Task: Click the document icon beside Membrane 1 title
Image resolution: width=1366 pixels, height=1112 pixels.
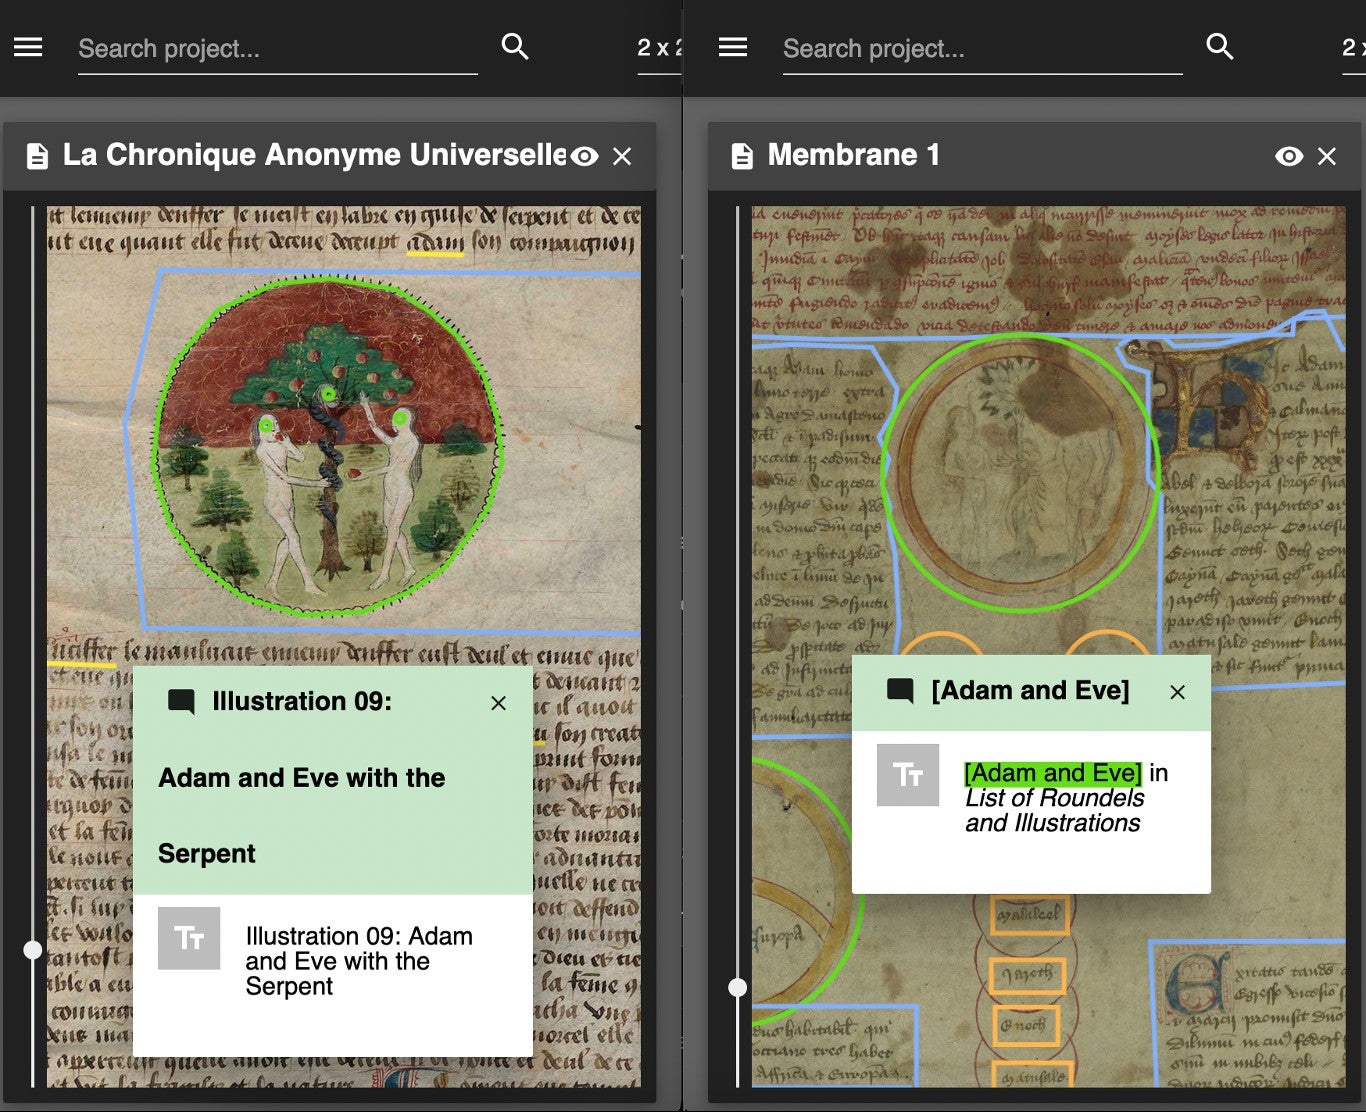Action: tap(742, 155)
